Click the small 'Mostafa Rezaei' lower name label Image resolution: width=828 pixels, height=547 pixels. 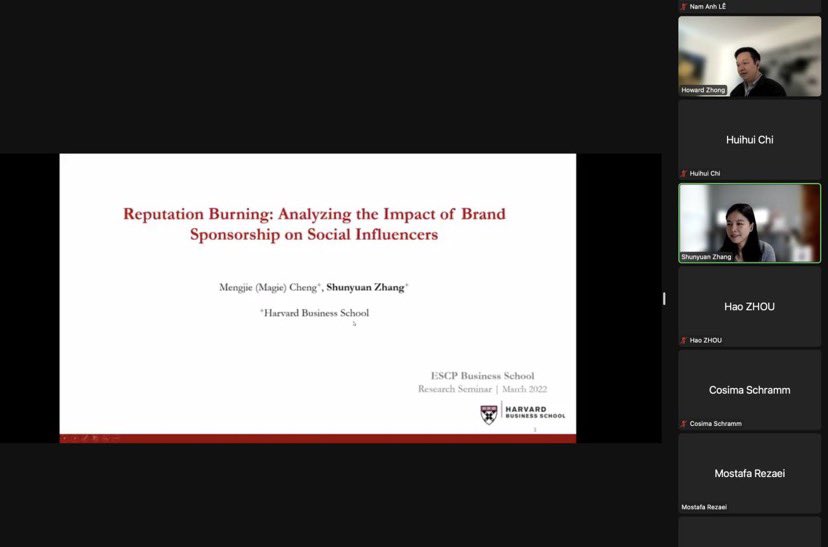[x=704, y=507]
